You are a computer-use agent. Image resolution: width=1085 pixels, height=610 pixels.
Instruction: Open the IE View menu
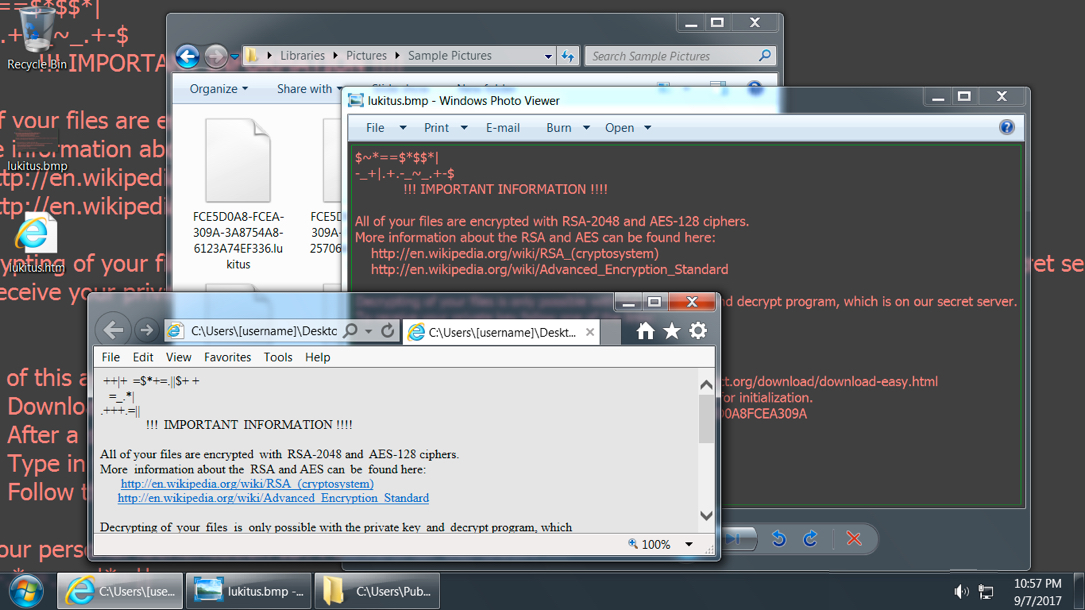[178, 357]
